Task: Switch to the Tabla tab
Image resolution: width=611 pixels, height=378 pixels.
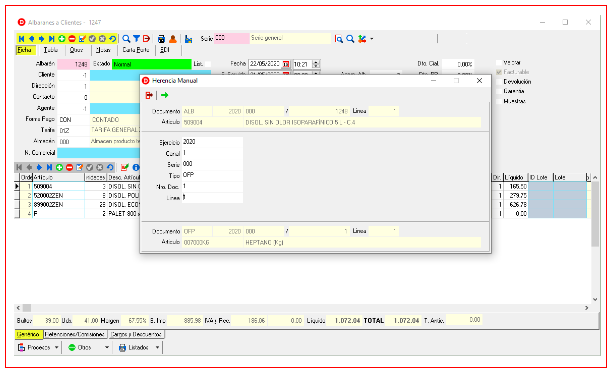Action: pos(51,50)
